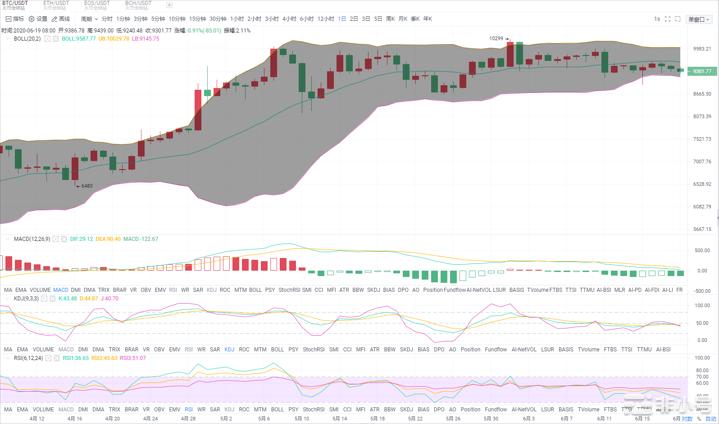Click the 1s refresh label at top right
719x424 pixels.
[657, 19]
